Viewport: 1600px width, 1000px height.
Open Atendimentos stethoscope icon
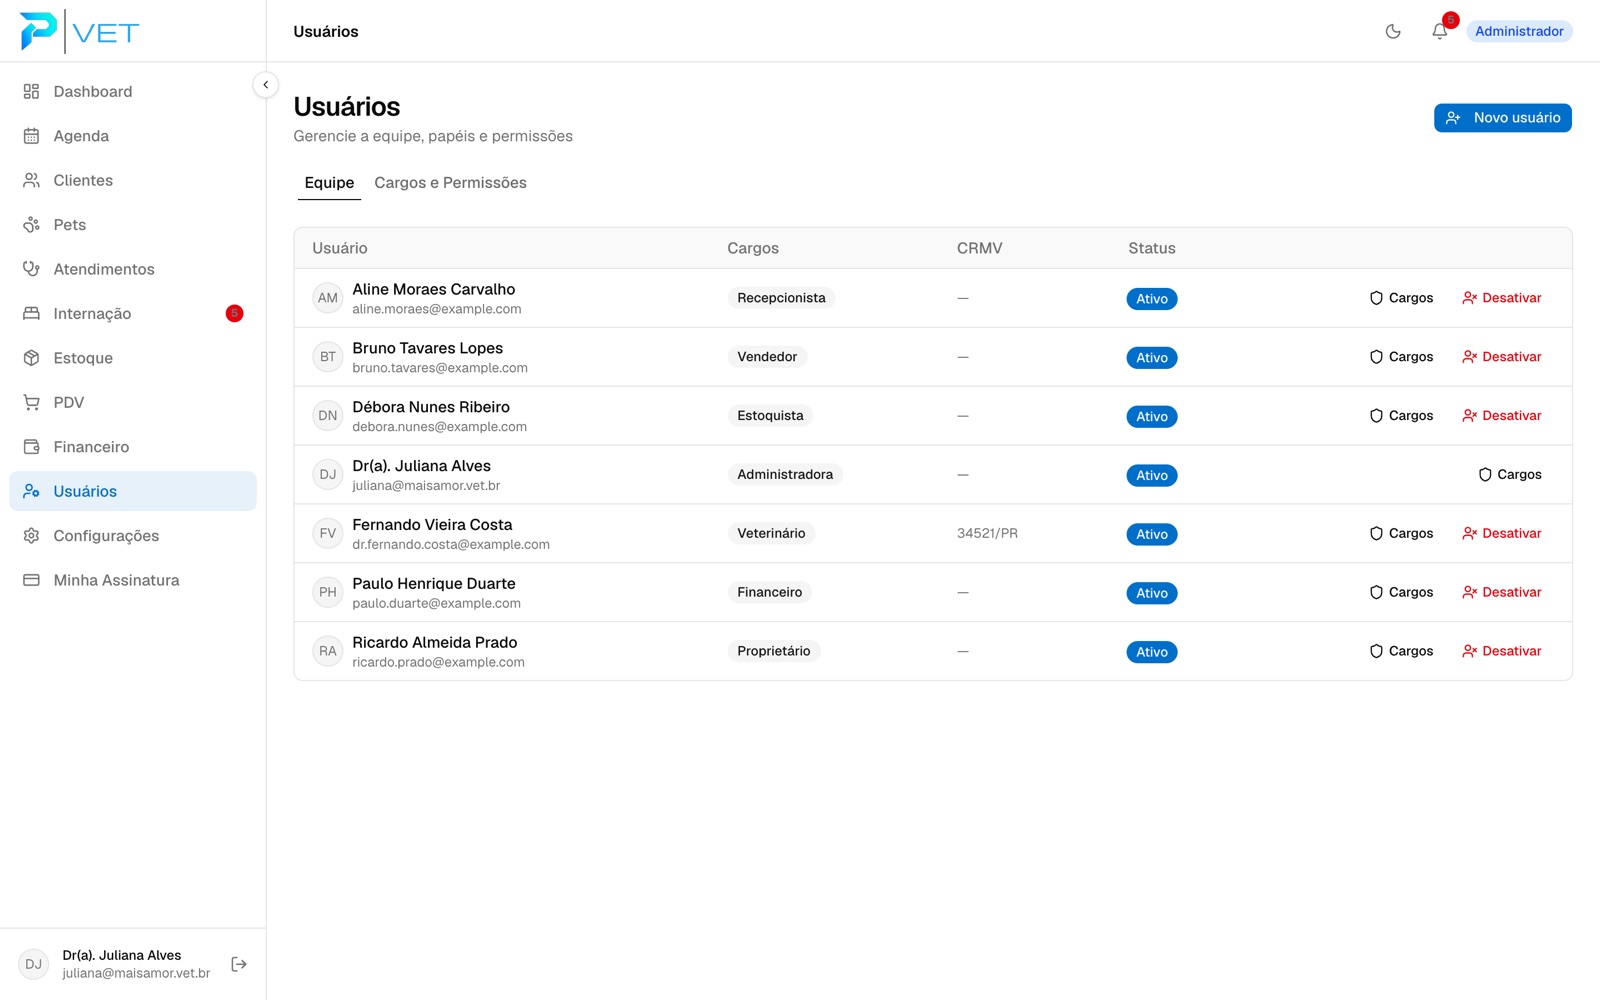tap(31, 269)
